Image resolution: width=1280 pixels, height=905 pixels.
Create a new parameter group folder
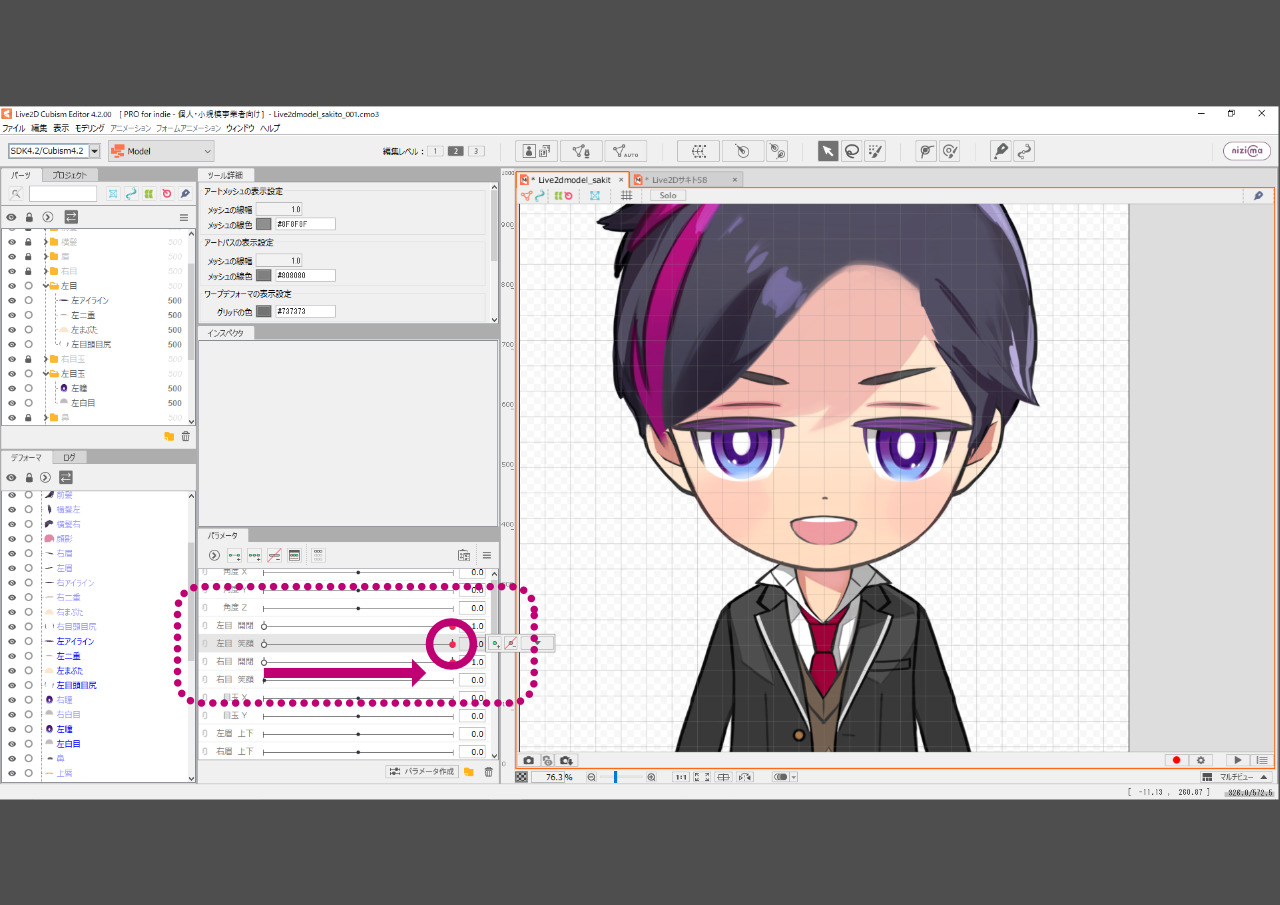point(469,772)
